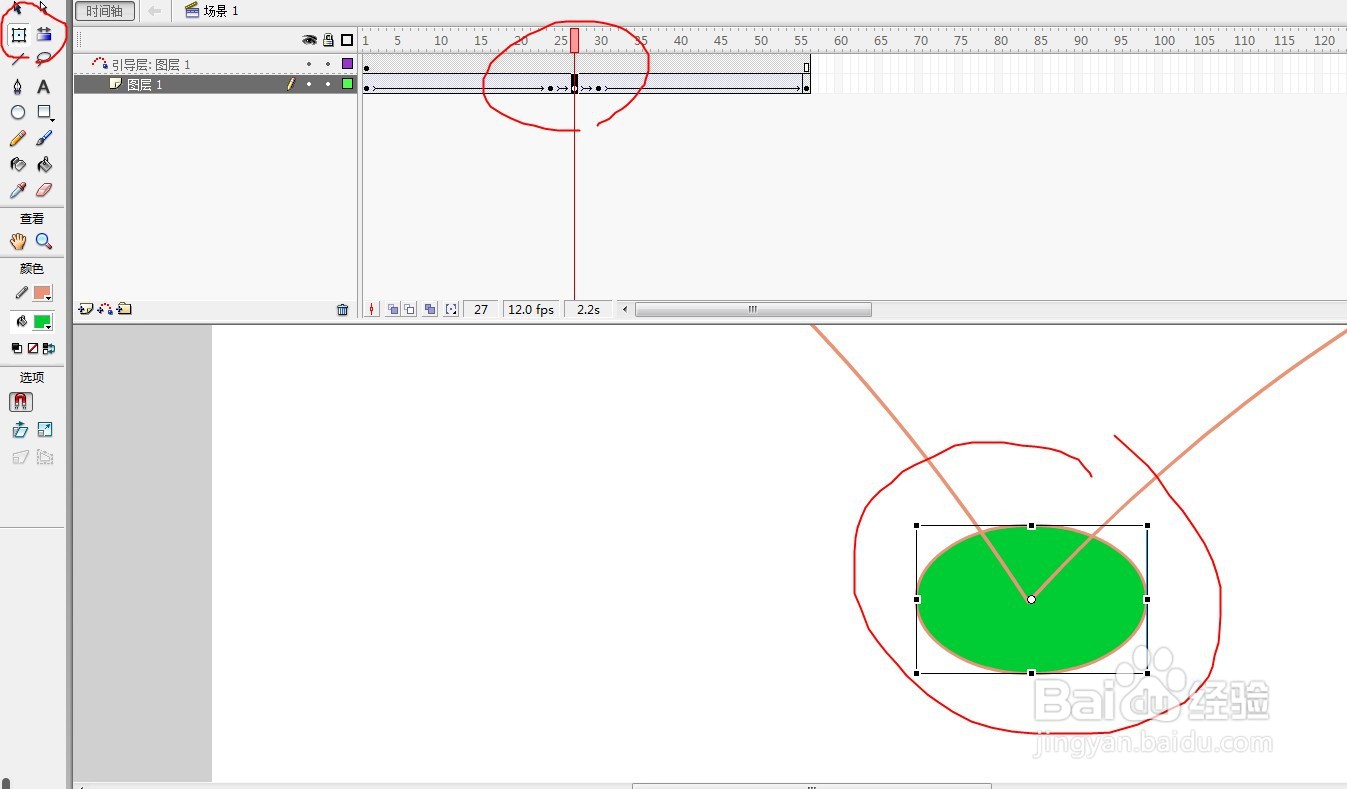Insert a new layer

coord(86,309)
